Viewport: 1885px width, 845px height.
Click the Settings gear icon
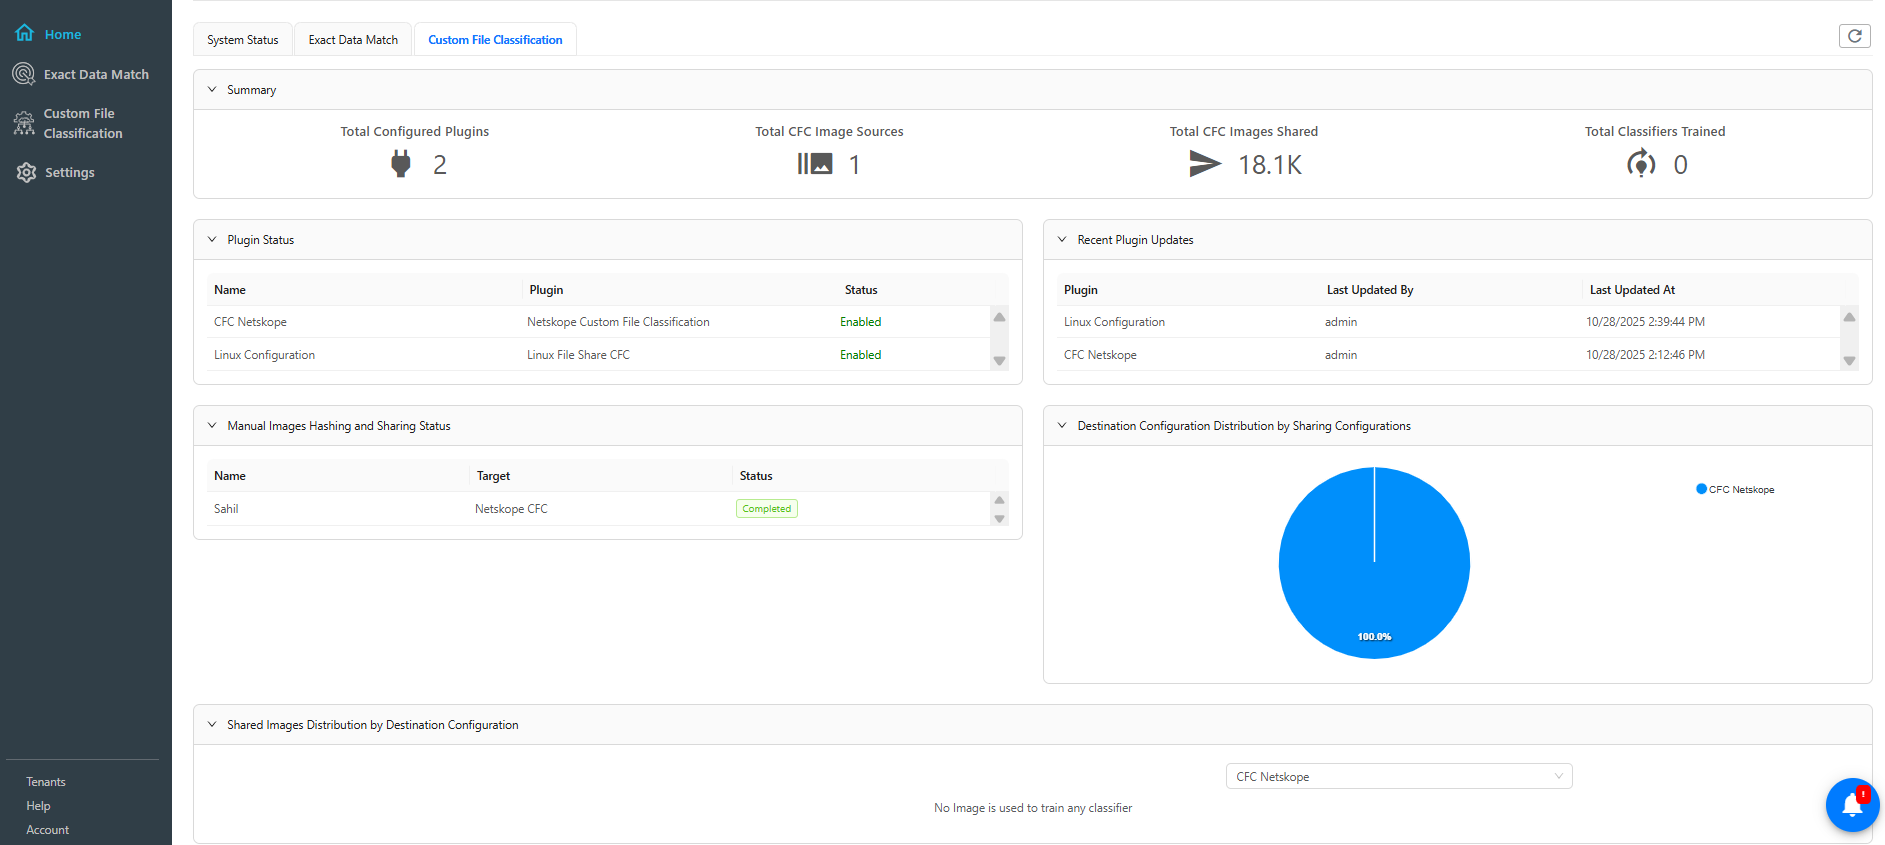[26, 172]
